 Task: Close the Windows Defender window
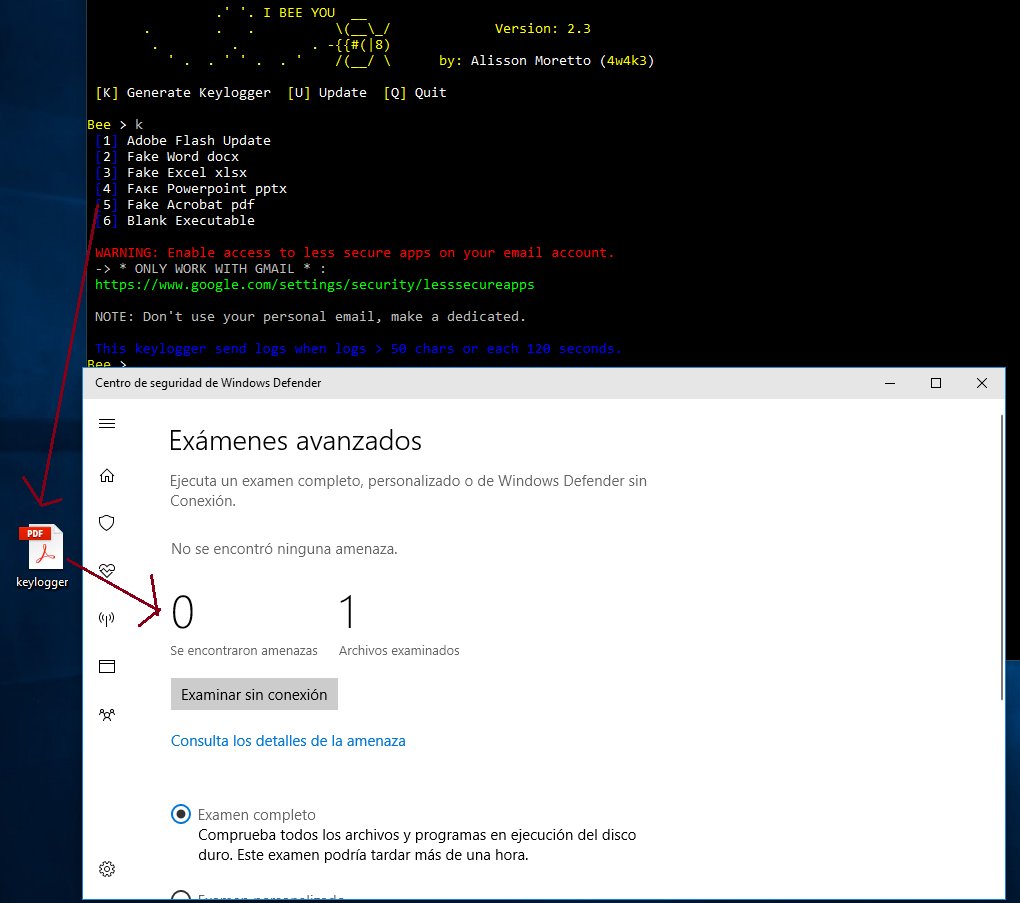coord(982,383)
